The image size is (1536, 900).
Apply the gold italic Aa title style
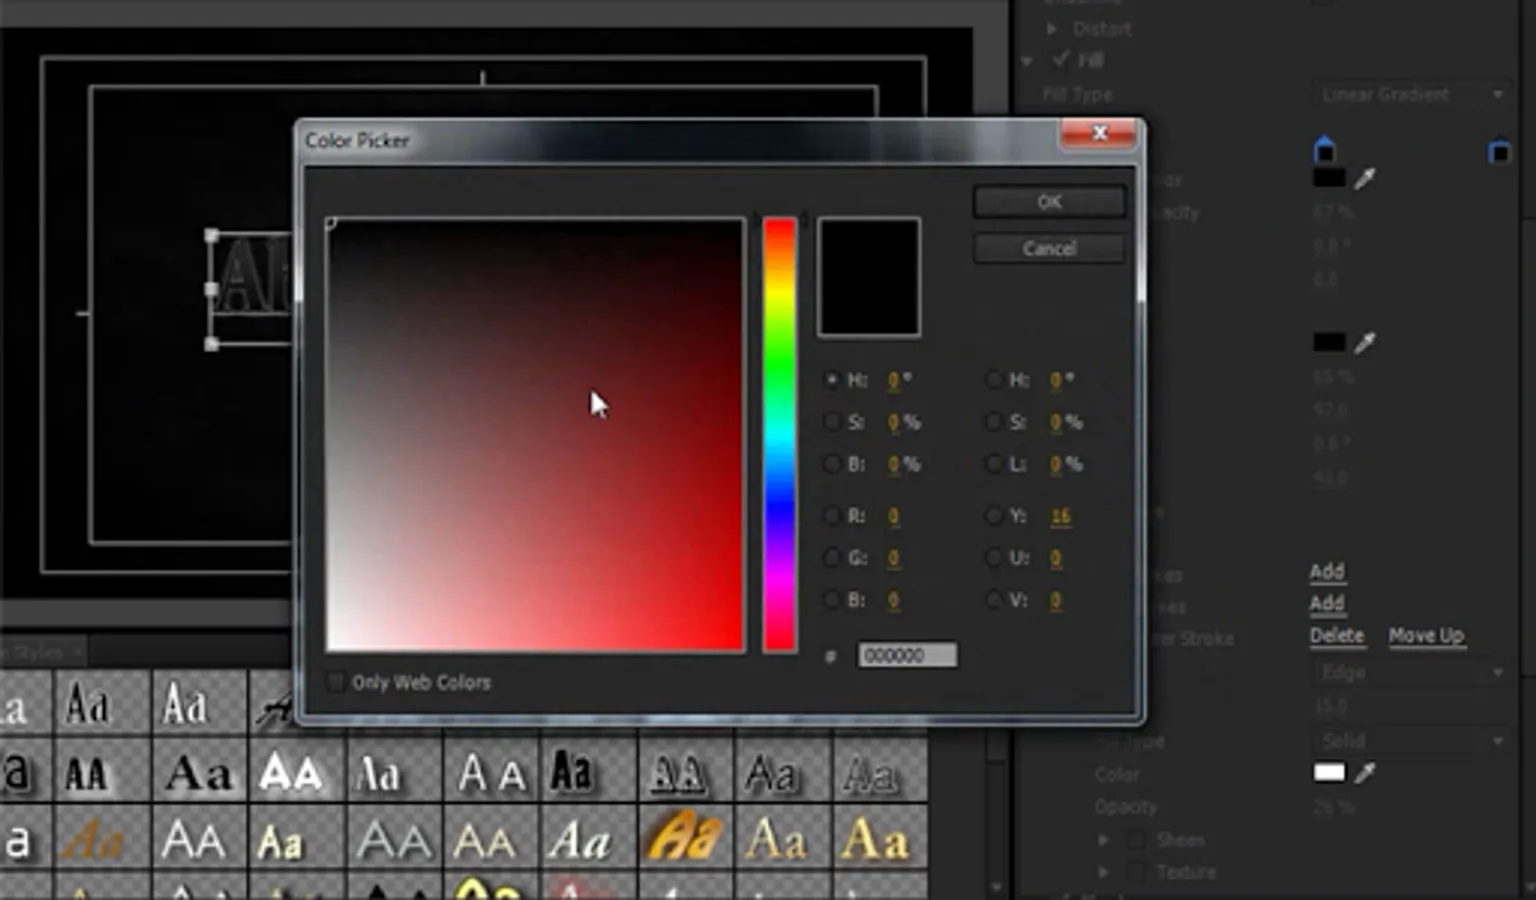pos(684,836)
